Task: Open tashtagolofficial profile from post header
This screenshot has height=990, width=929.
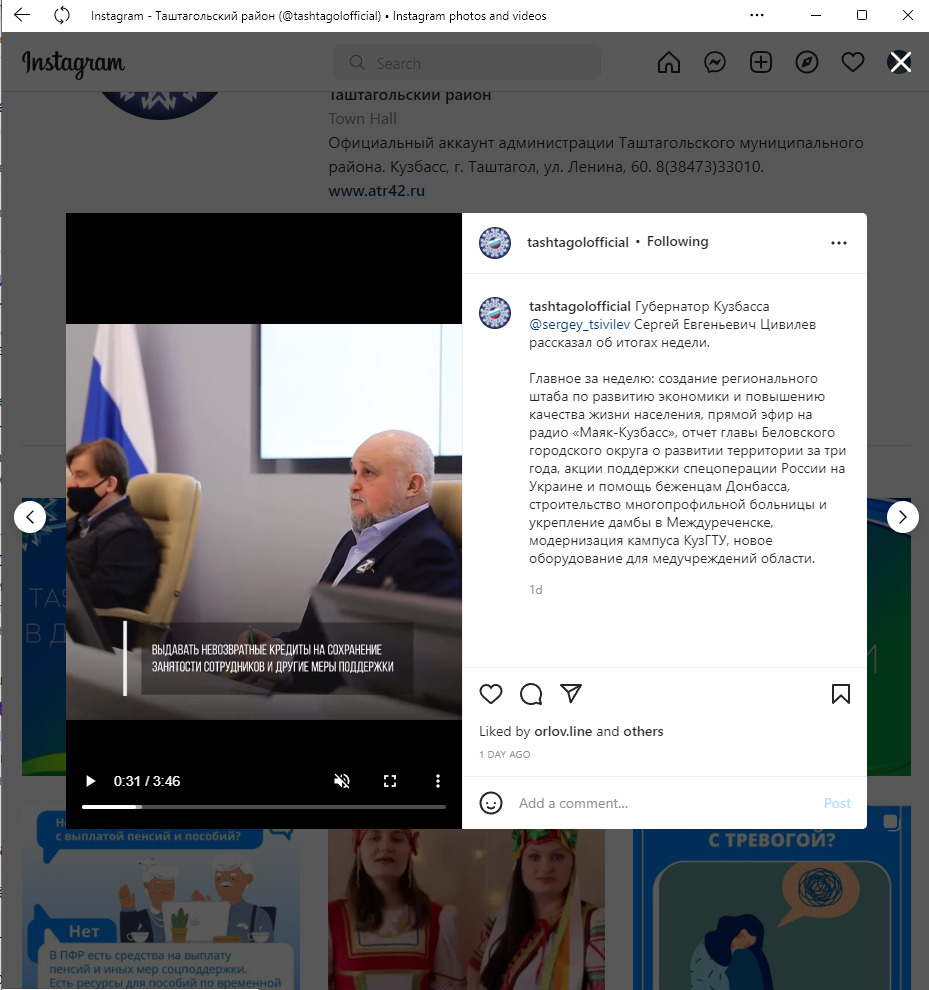Action: [x=578, y=242]
